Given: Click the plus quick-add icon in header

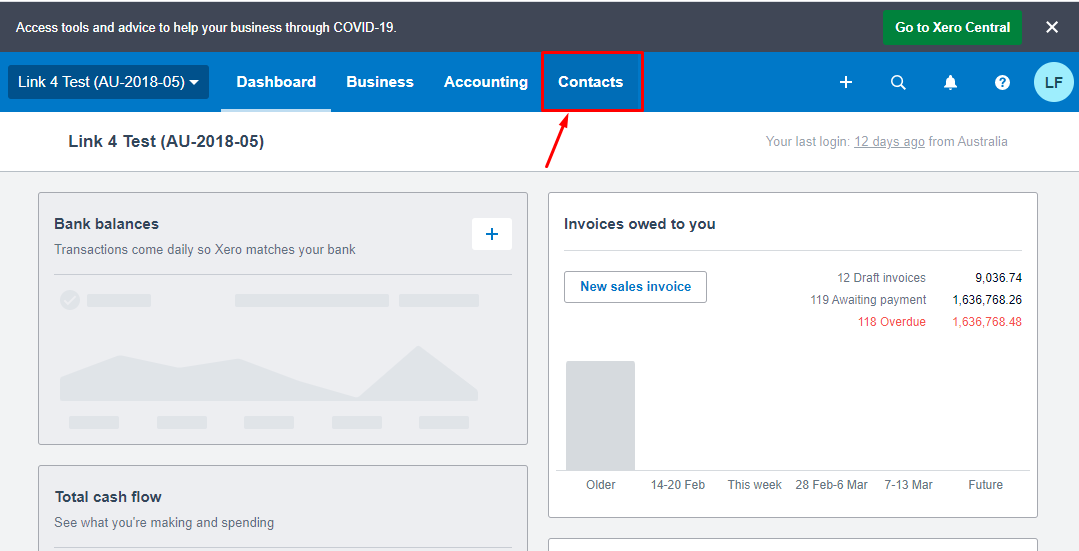Looking at the screenshot, I should coord(846,83).
